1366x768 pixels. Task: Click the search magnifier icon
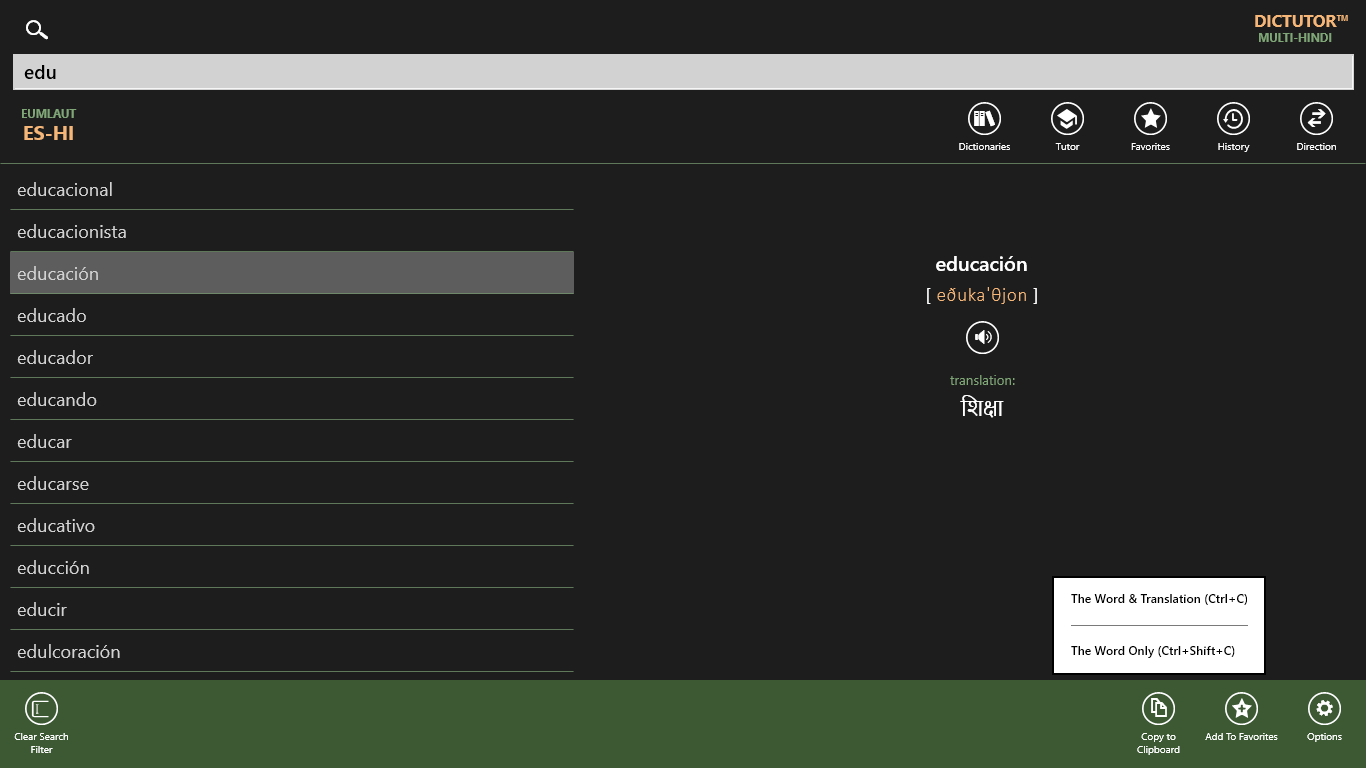click(x=37, y=30)
